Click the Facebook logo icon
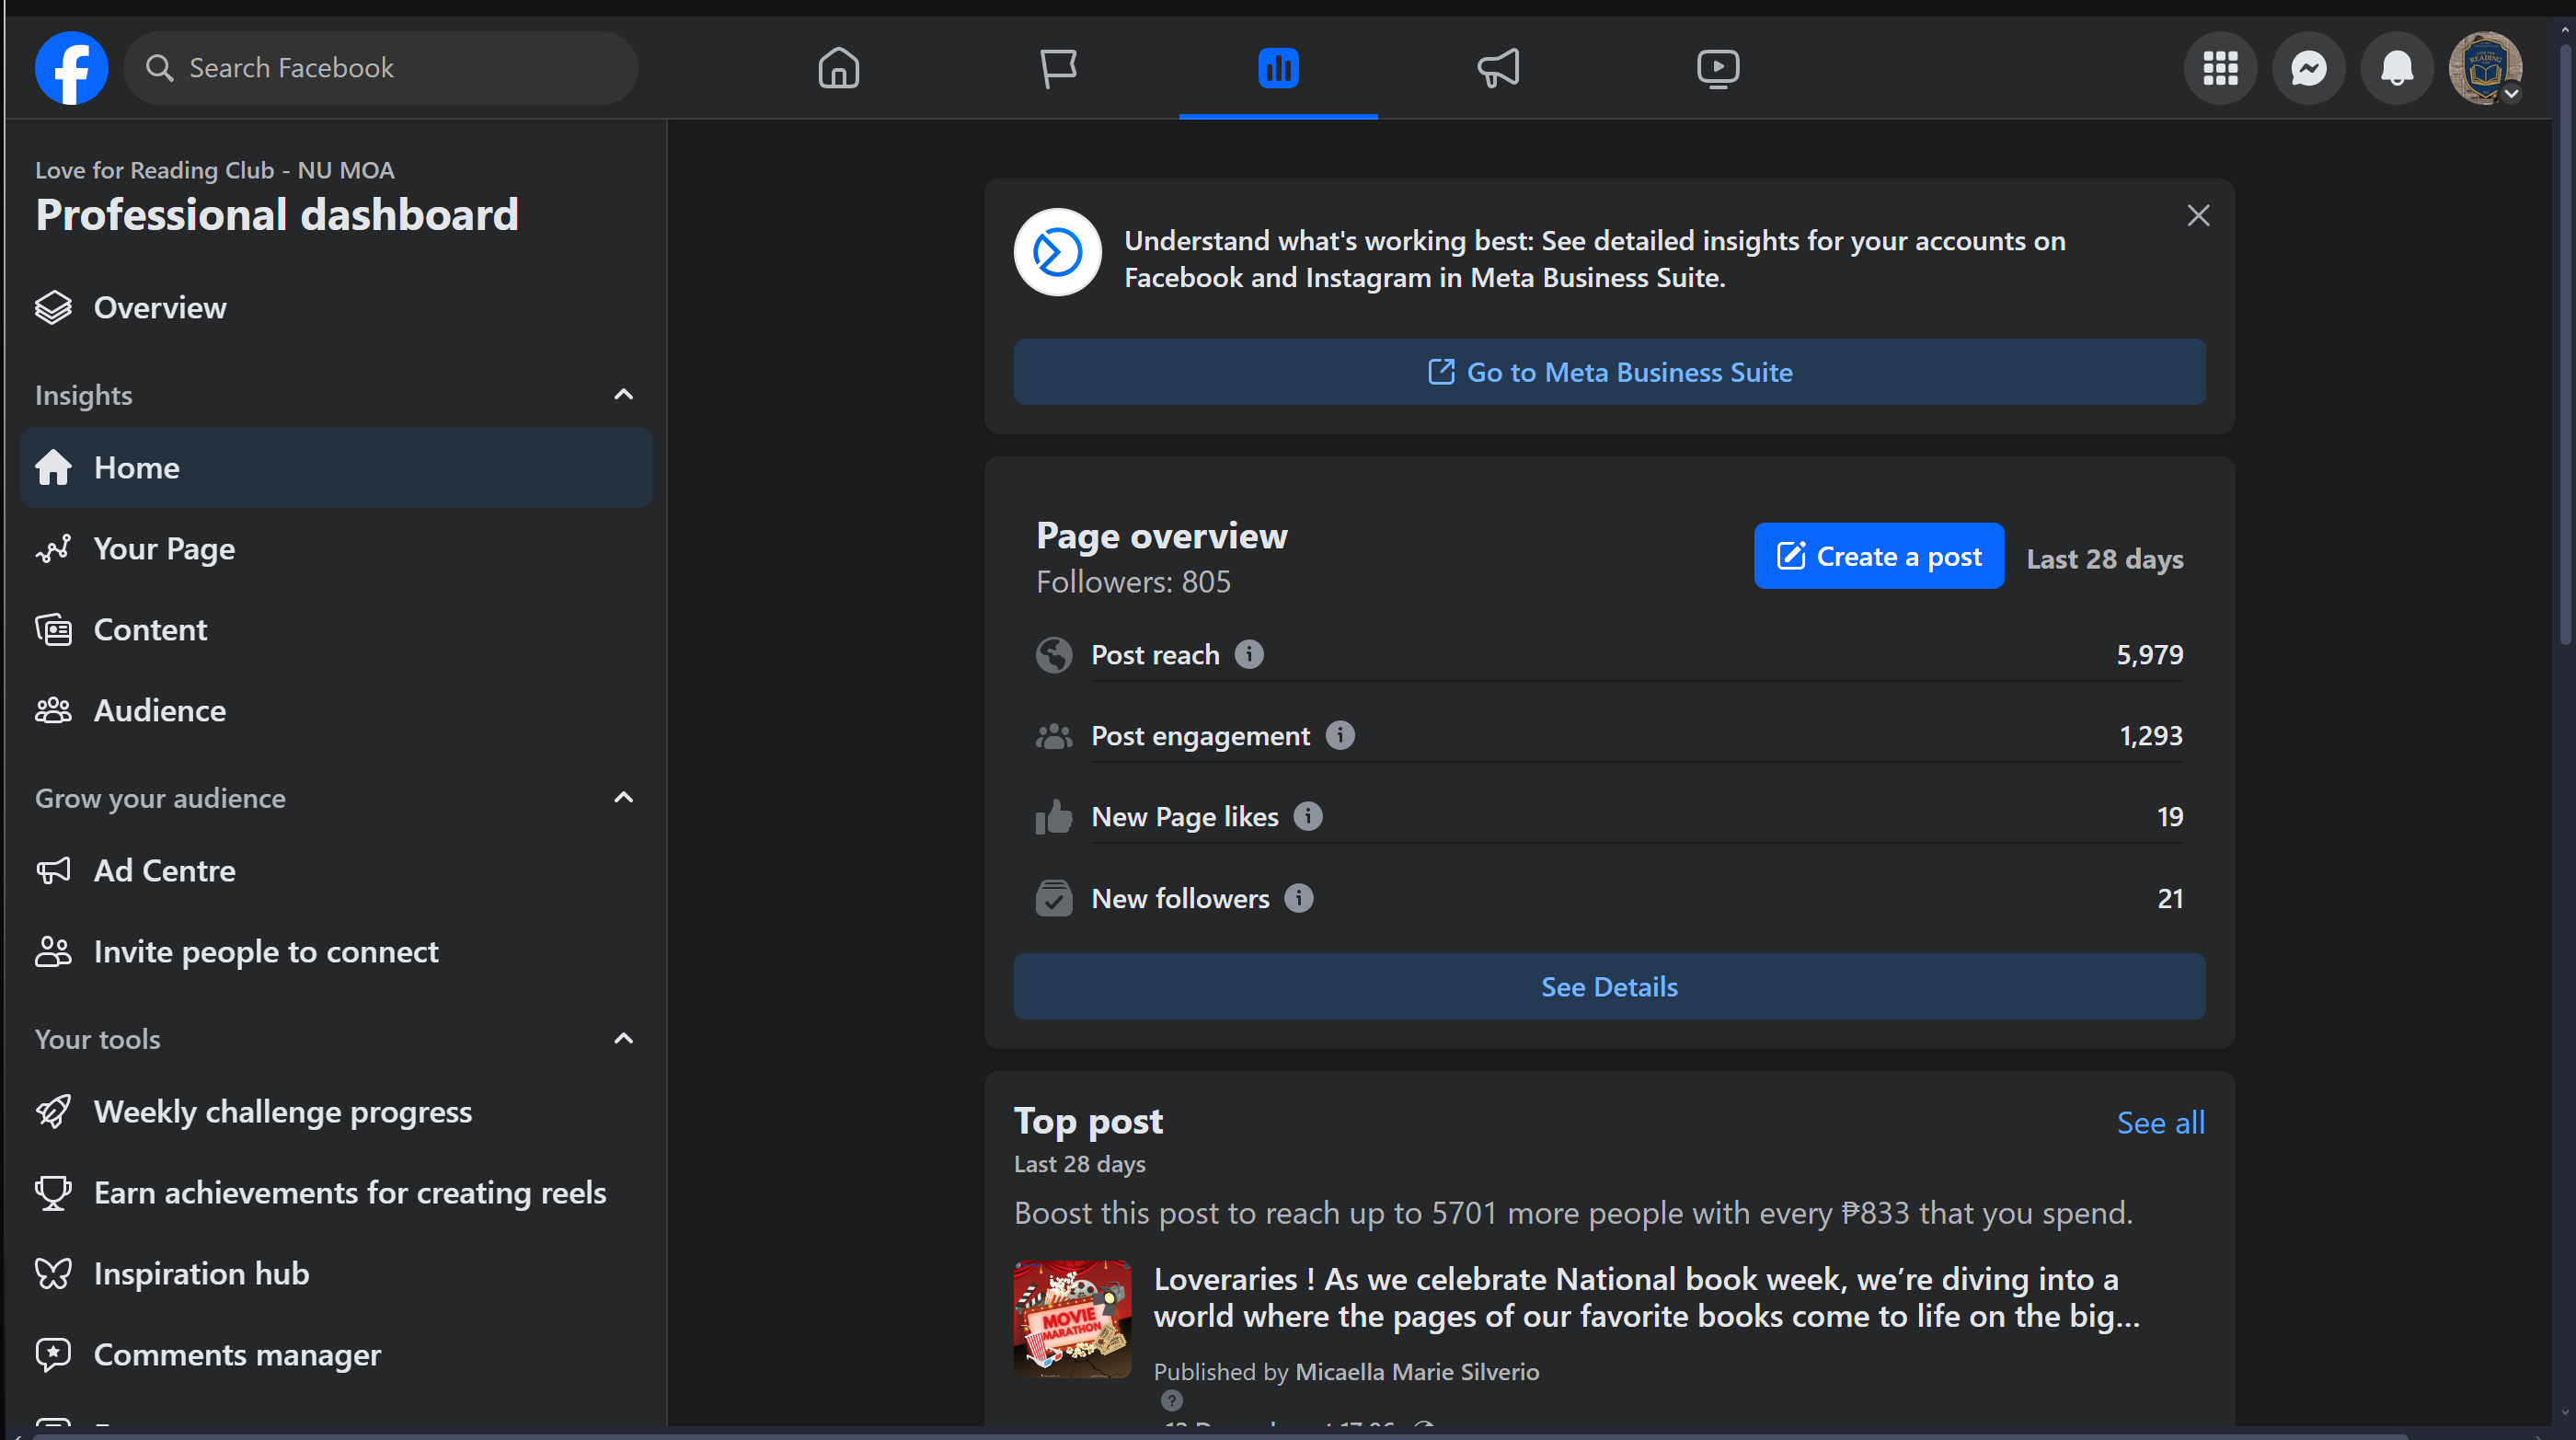The image size is (2576, 1440). (x=71, y=68)
